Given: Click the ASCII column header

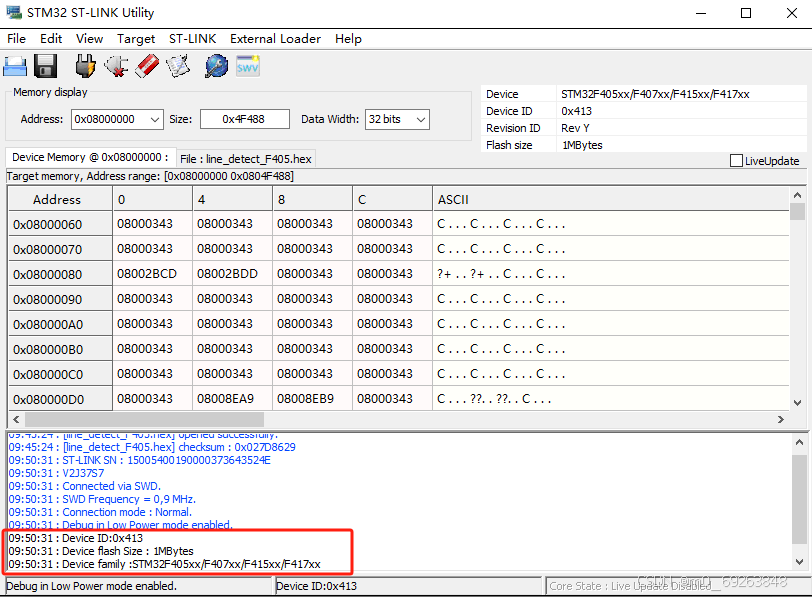Looking at the screenshot, I should [x=611, y=199].
